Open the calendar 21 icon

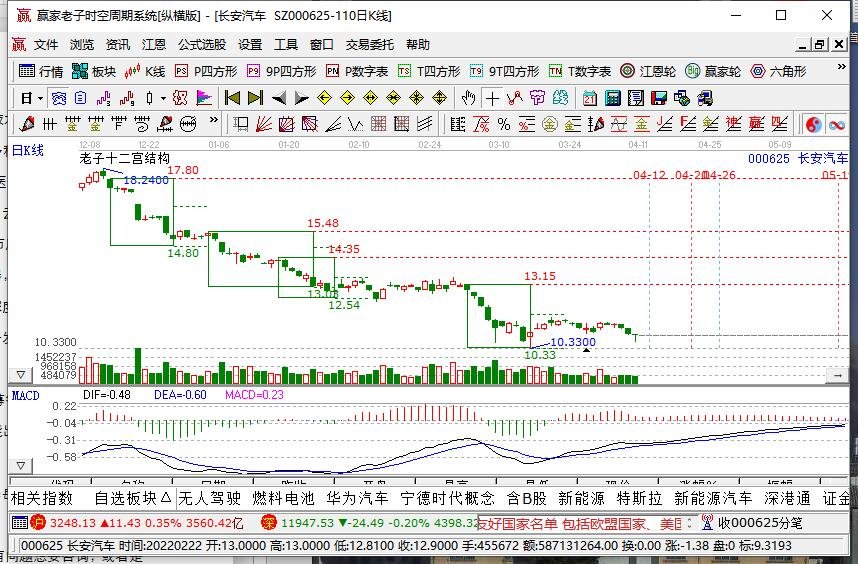pyautogui.click(x=590, y=98)
